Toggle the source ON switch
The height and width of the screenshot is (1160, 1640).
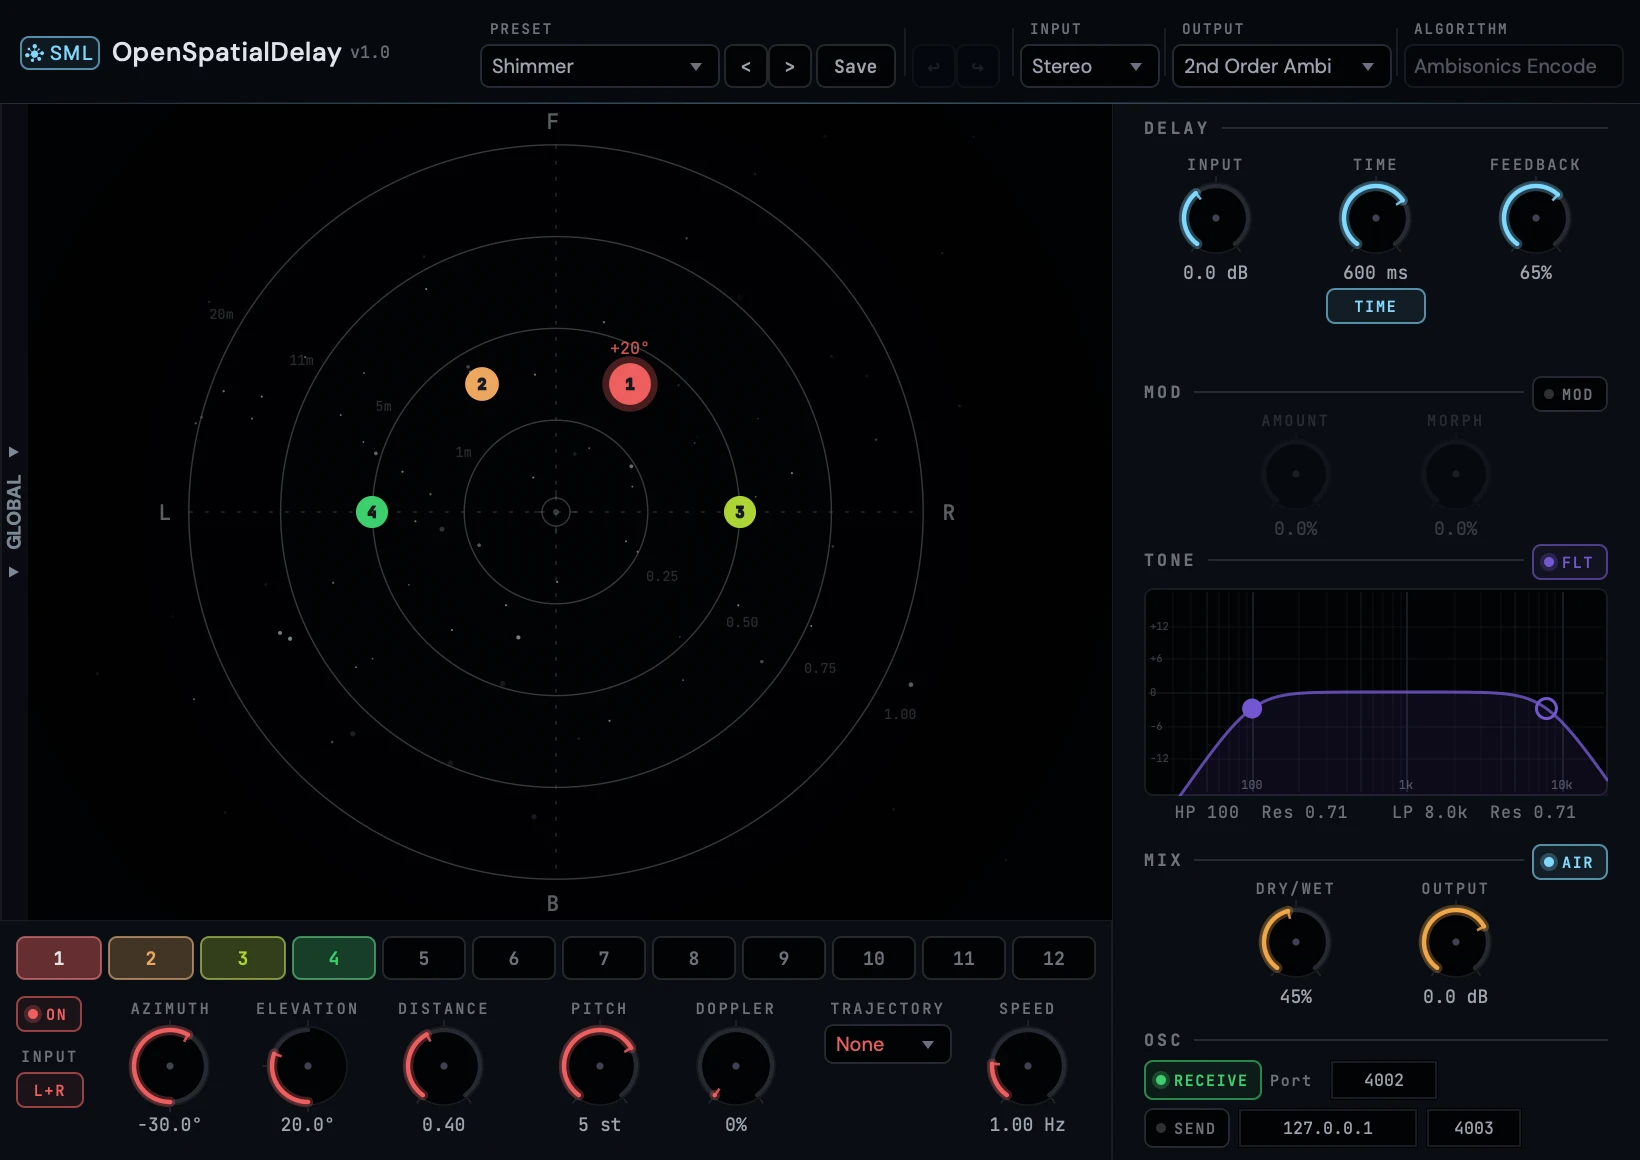coord(49,1014)
